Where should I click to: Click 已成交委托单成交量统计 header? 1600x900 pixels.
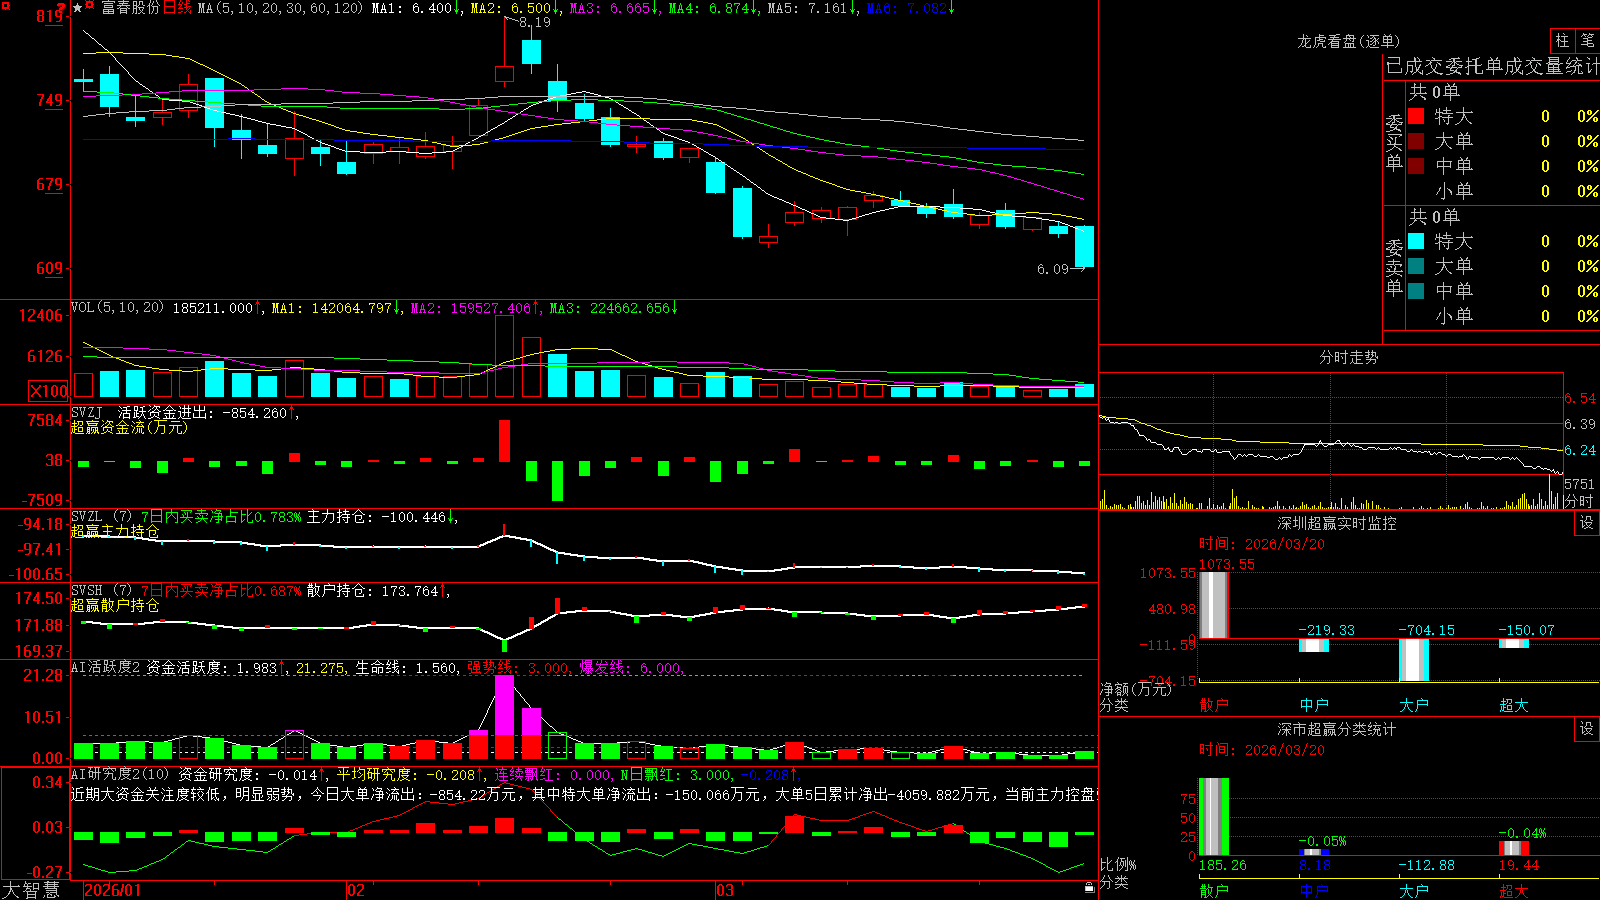click(1492, 66)
